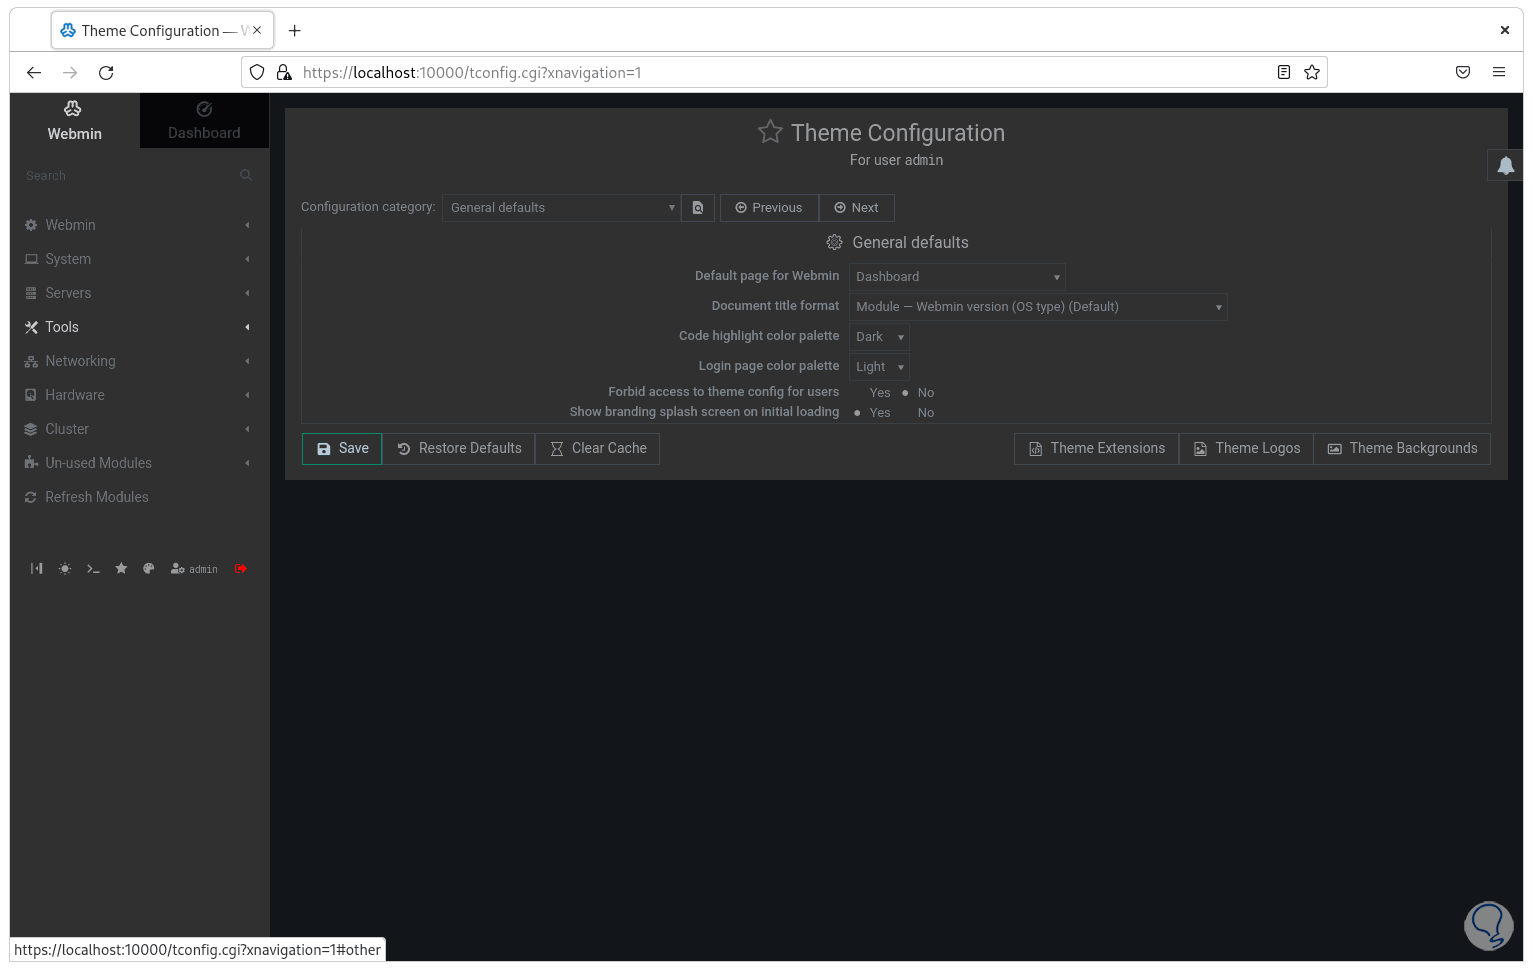Switch to the Webmin navigation tab

pos(75,121)
